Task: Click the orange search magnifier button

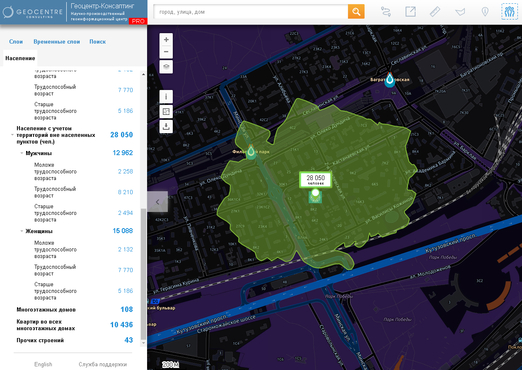Action: point(356,12)
